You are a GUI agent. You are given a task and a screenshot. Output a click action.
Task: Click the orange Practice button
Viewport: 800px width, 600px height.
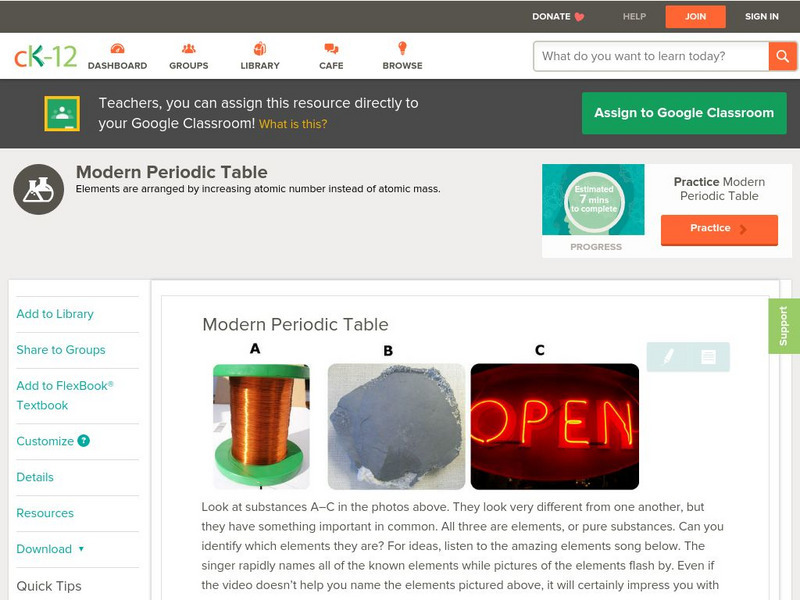[719, 229]
